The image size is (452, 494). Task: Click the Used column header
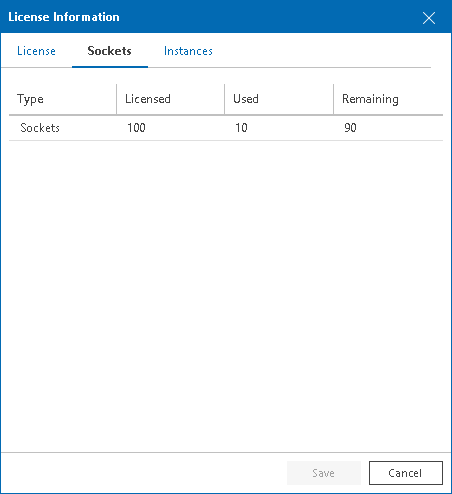click(279, 99)
